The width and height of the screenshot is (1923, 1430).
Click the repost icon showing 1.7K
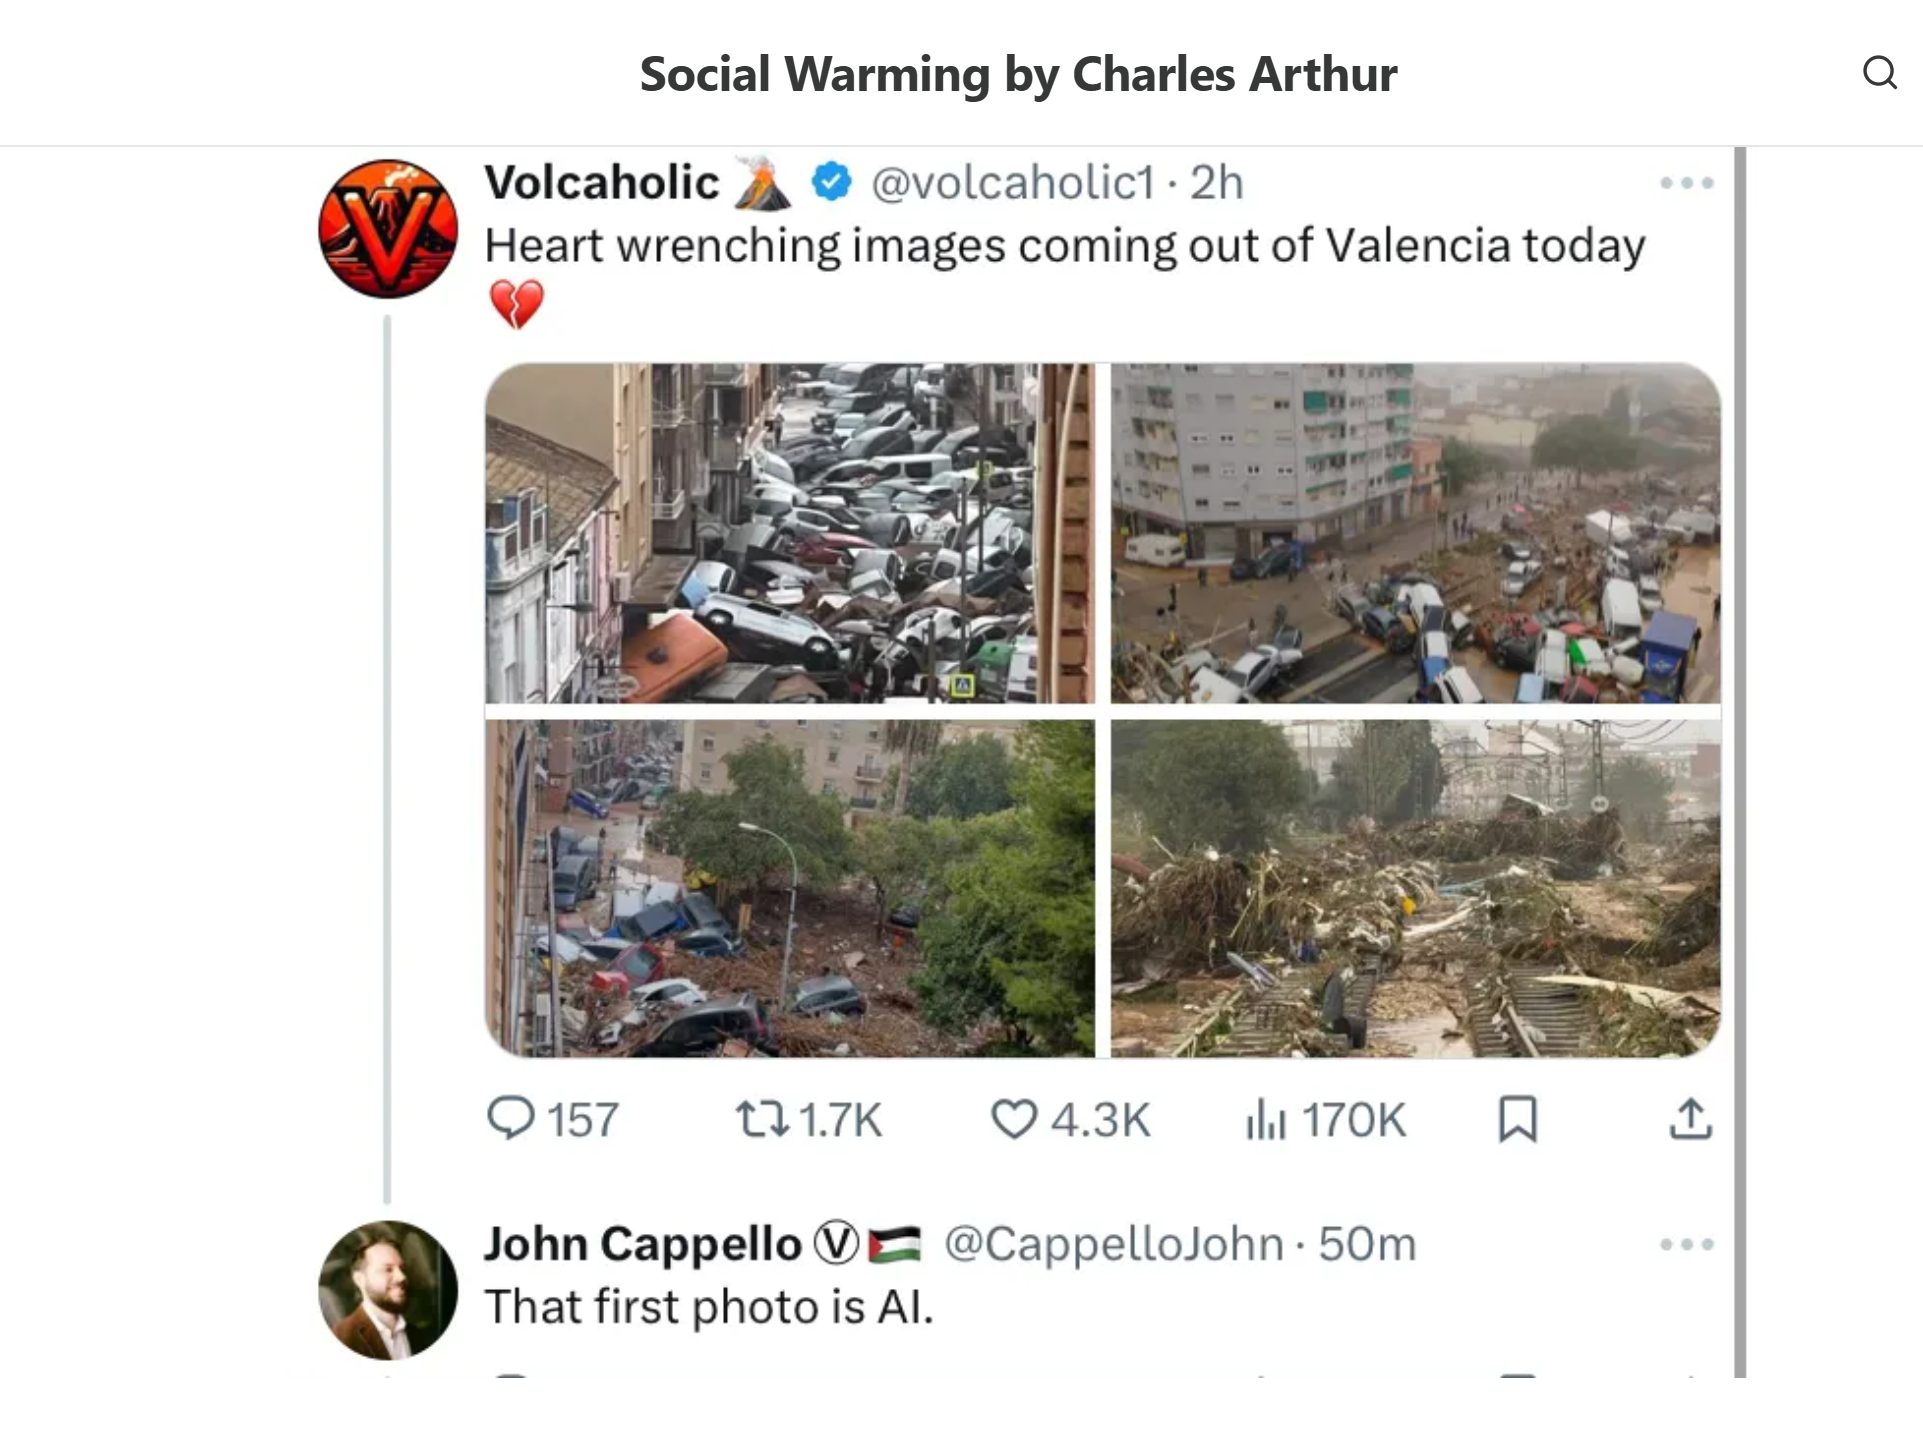762,1119
